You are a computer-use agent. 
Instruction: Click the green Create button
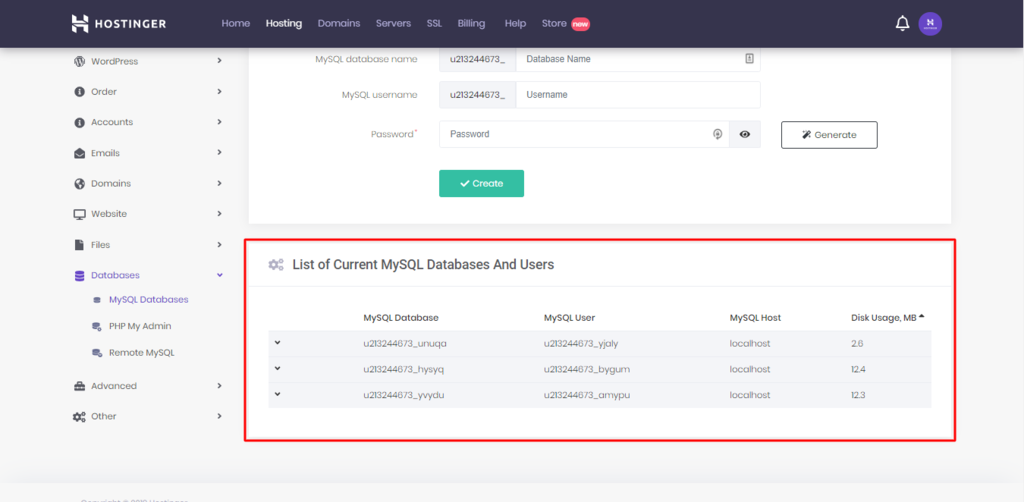tap(481, 183)
